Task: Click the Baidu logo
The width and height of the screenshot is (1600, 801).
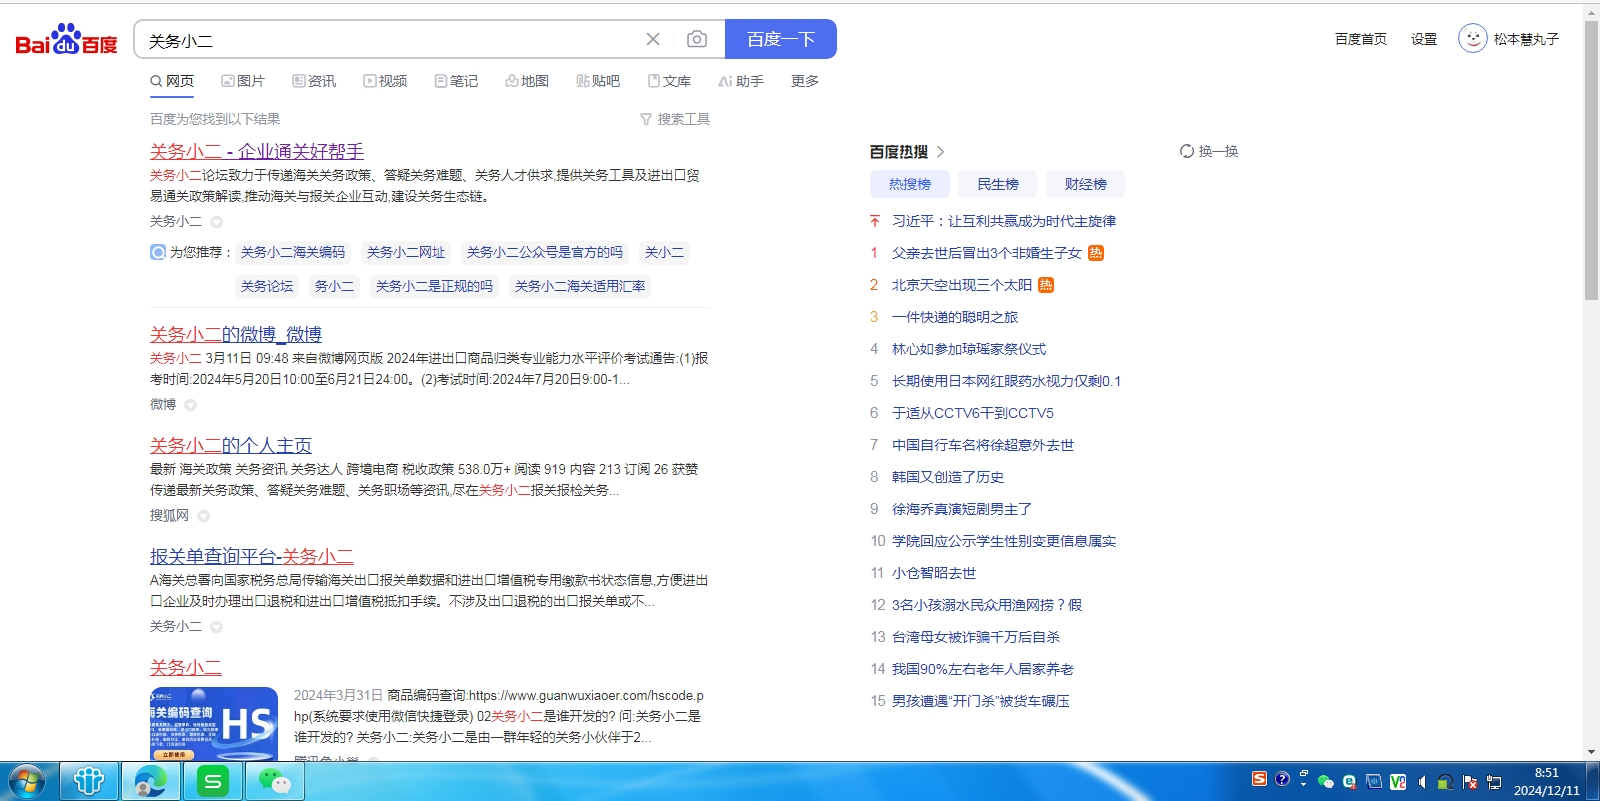Action: click(66, 40)
